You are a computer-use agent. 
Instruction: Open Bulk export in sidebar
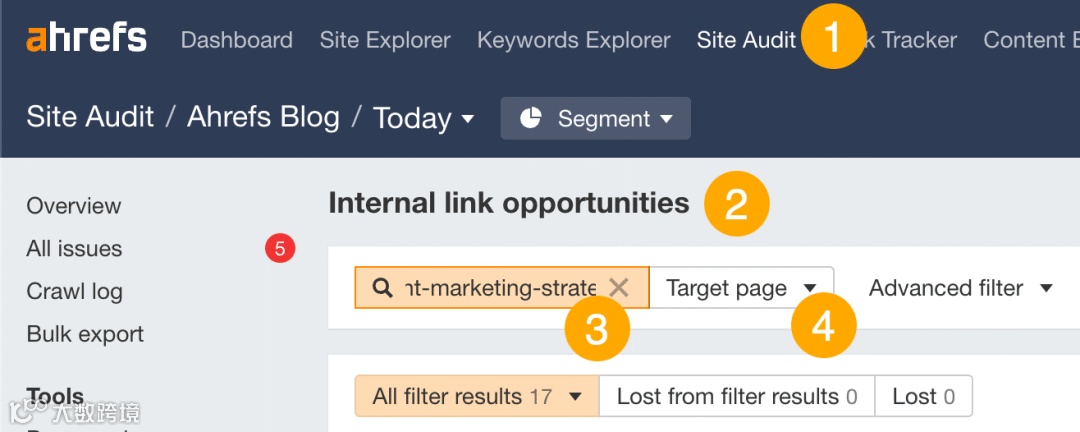click(85, 334)
